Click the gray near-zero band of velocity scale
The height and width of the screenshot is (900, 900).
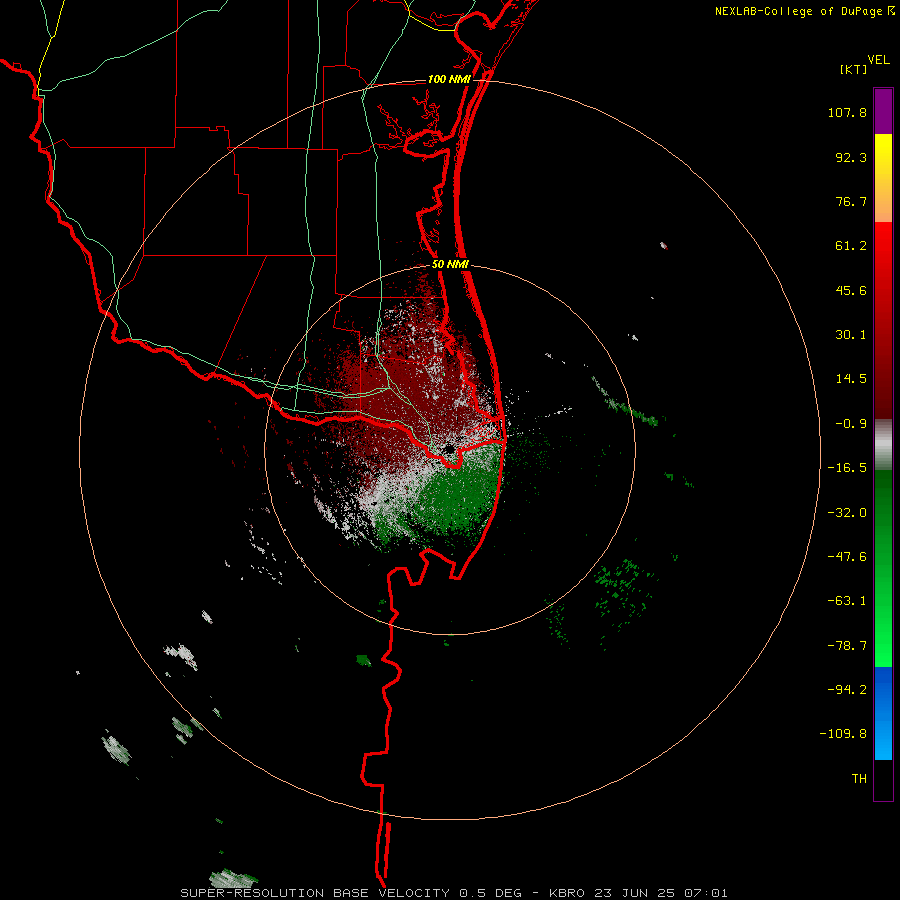click(x=883, y=444)
